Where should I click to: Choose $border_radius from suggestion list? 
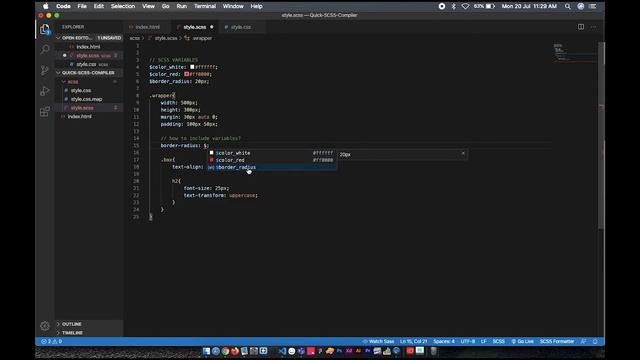click(272, 167)
